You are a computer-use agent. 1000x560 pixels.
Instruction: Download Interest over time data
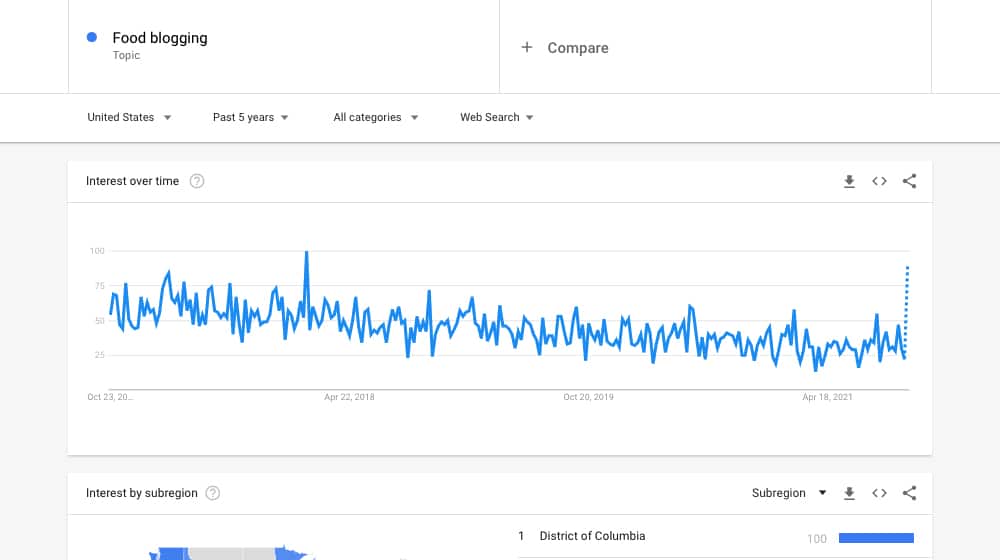click(849, 181)
